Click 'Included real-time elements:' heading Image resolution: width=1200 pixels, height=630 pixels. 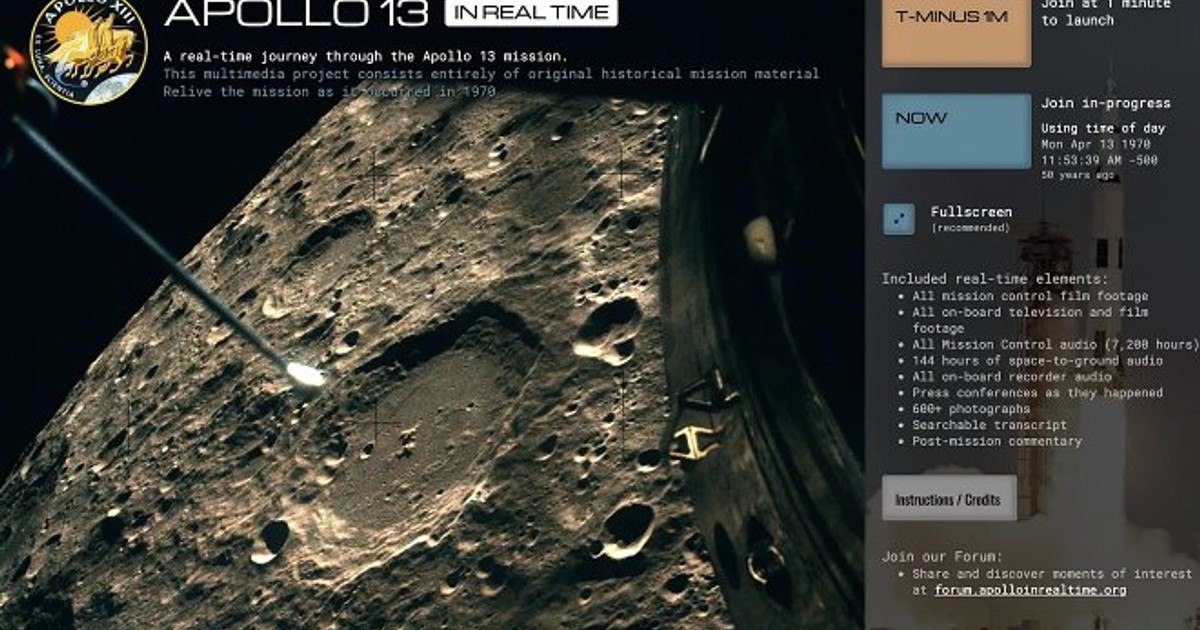tap(995, 279)
